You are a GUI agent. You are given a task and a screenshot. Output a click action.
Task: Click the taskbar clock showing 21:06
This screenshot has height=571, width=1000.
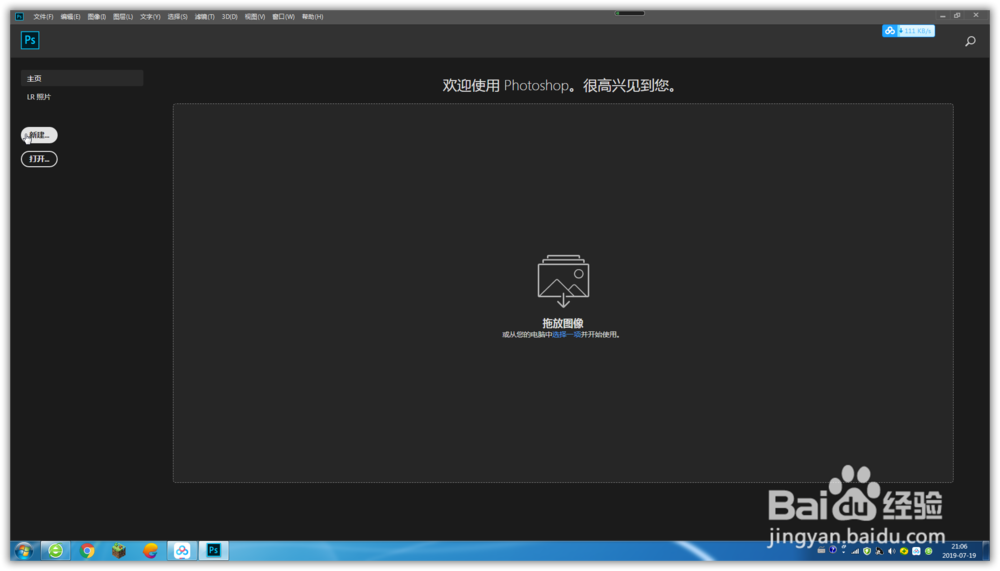click(x=959, y=551)
